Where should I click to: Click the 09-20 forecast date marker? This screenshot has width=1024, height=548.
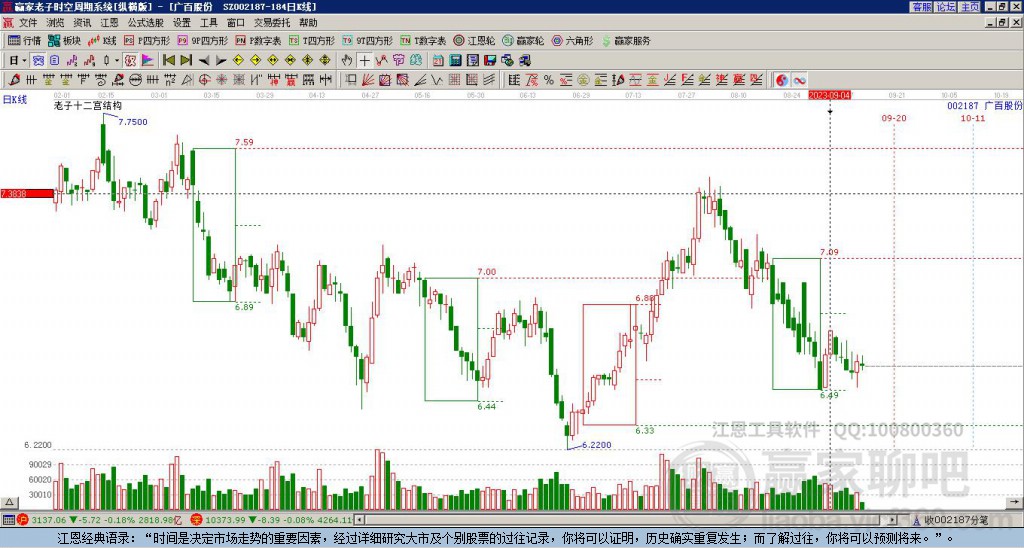point(893,118)
